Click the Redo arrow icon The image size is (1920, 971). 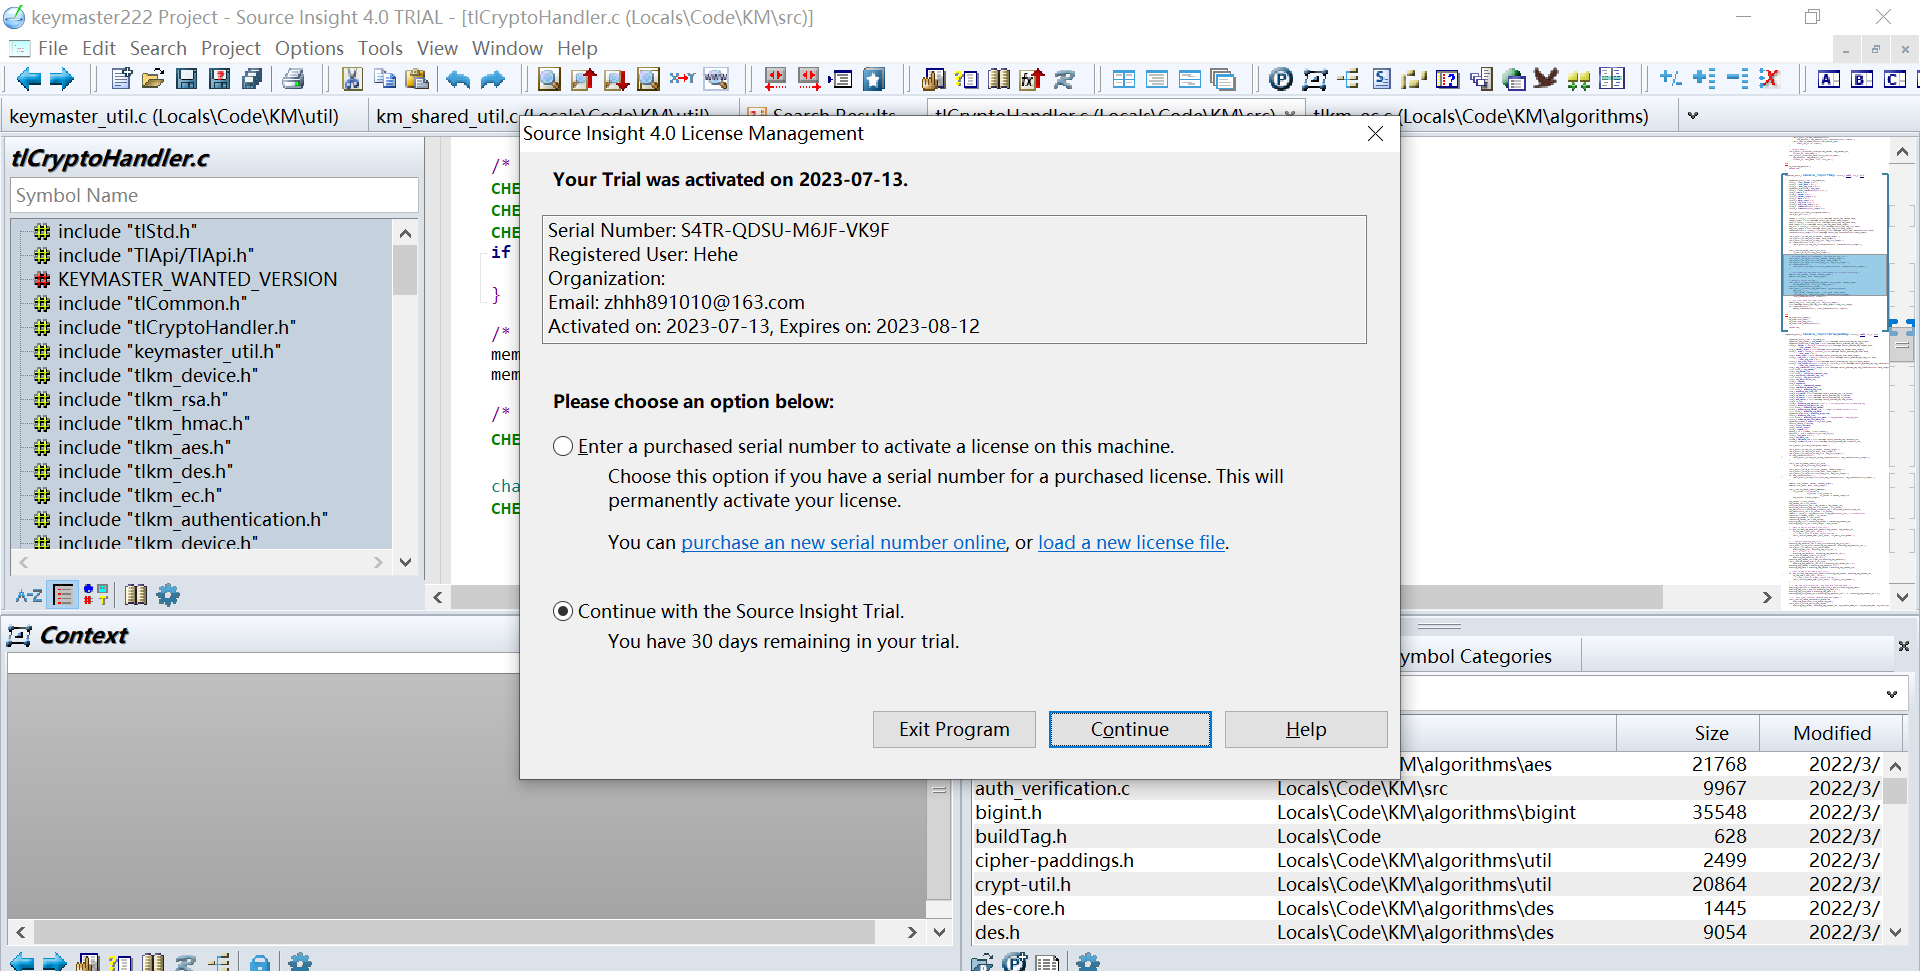coord(493,79)
